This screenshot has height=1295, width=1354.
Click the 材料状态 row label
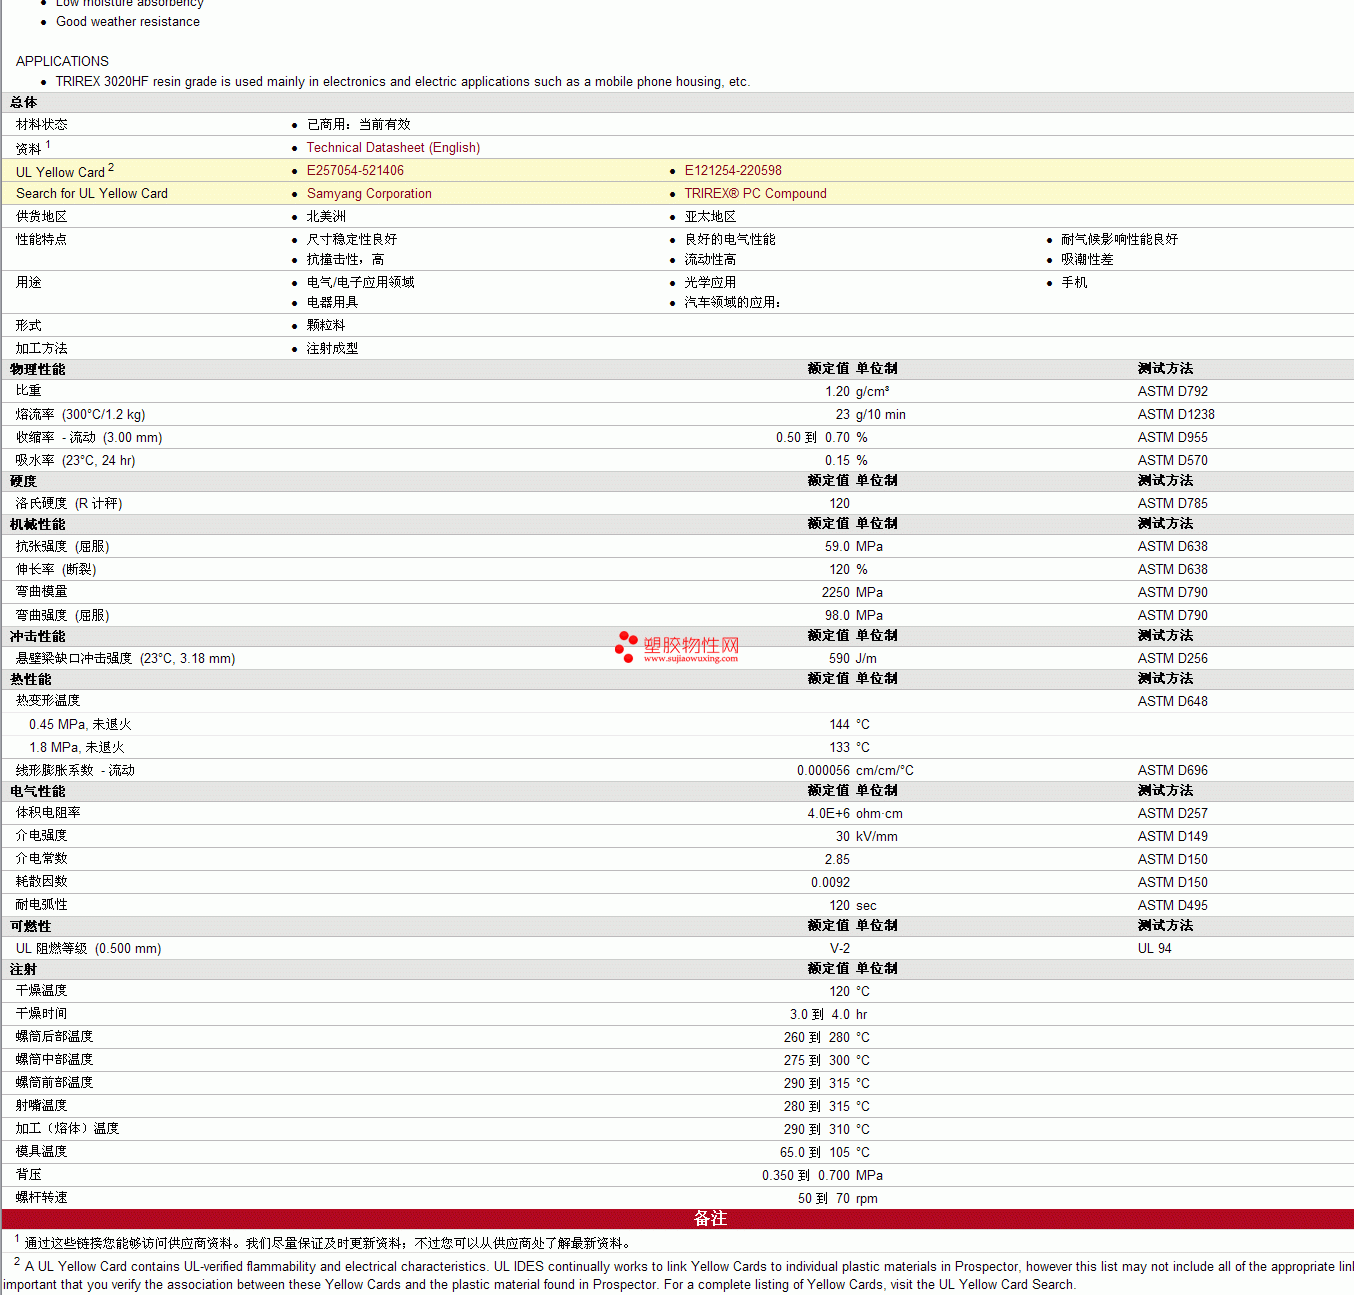pos(41,124)
